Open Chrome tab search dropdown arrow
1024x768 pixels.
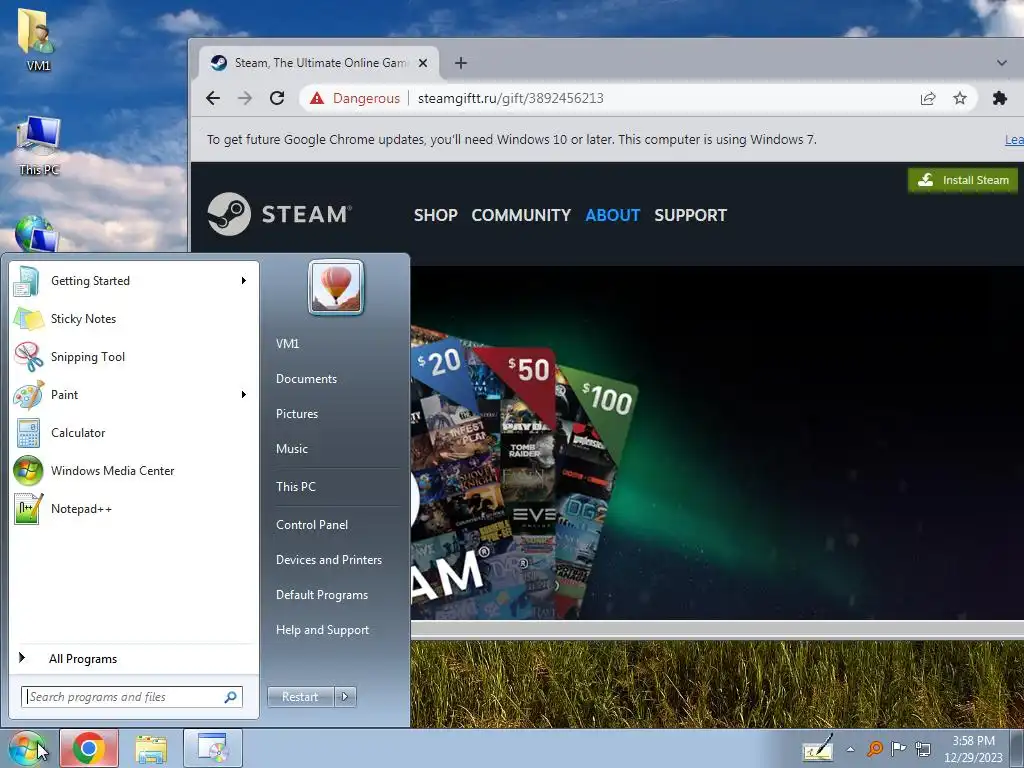1001,63
